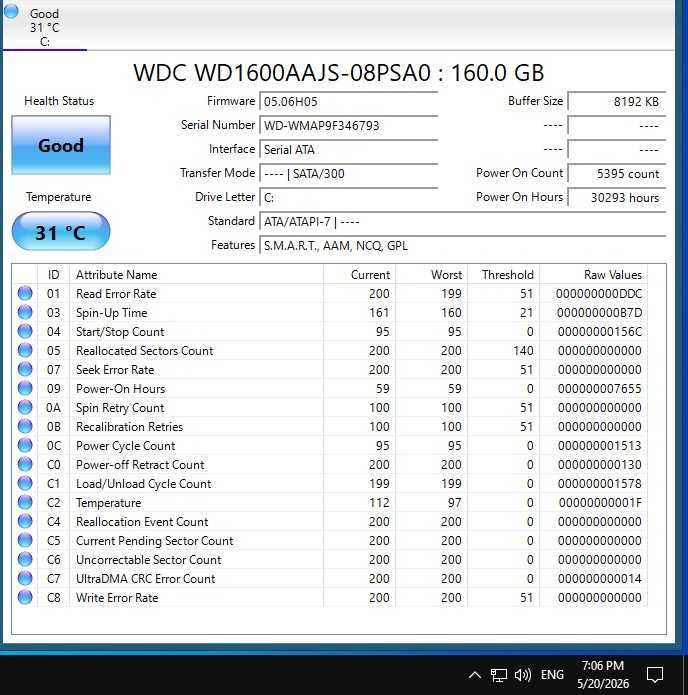
Task: Click the Attribute Name column header
Action: (x=196, y=274)
